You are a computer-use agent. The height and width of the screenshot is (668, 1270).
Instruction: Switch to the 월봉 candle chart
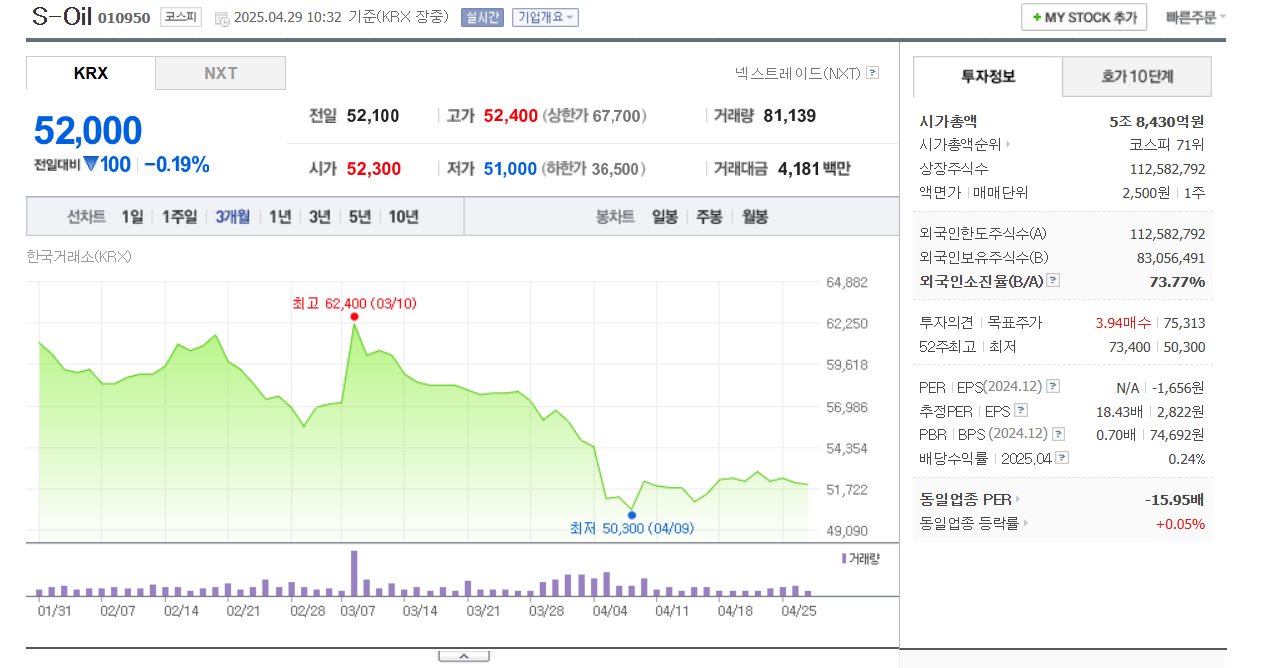pyautogui.click(x=755, y=216)
